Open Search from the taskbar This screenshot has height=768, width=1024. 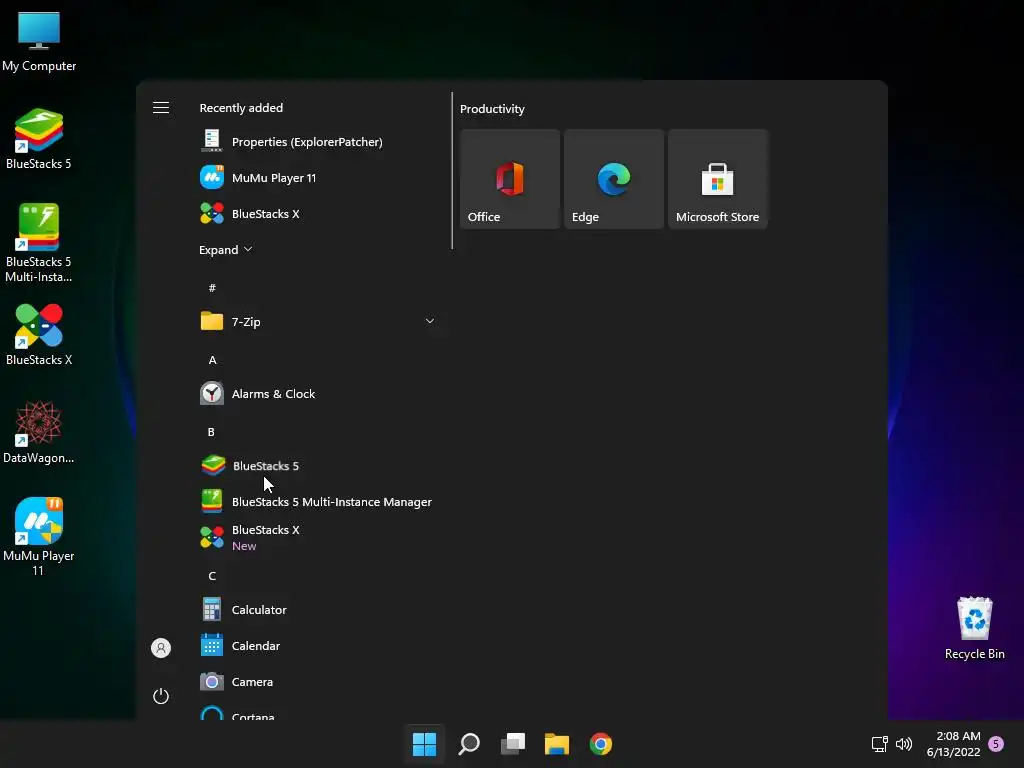click(469, 744)
